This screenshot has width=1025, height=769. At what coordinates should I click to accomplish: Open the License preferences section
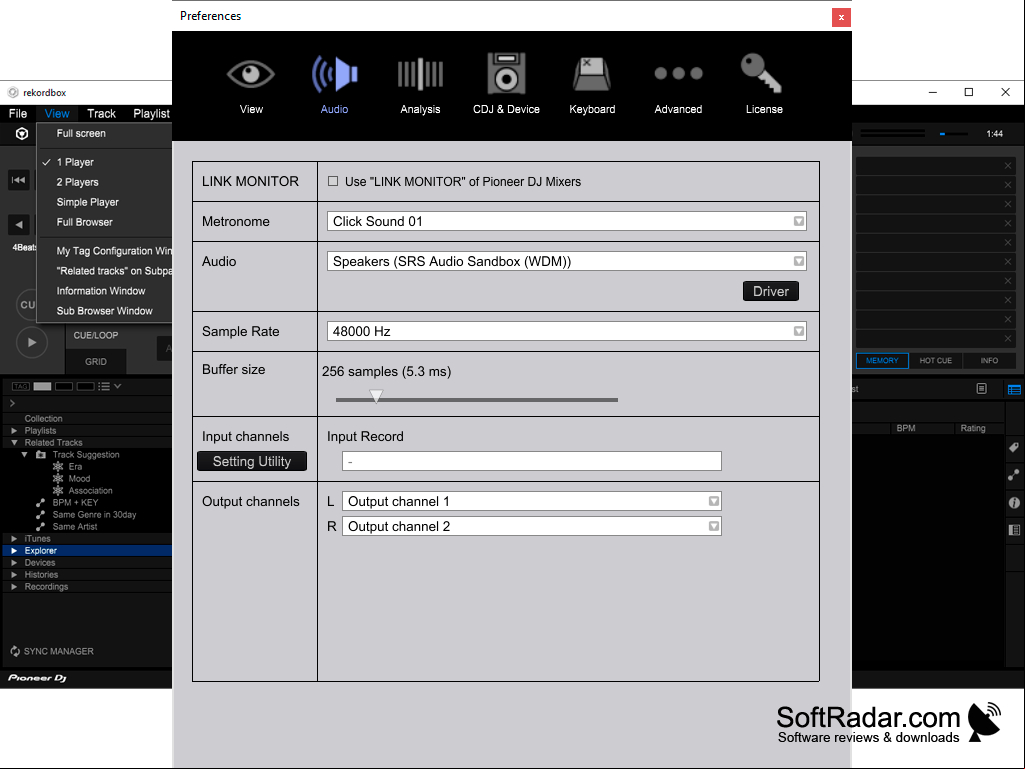pyautogui.click(x=764, y=84)
